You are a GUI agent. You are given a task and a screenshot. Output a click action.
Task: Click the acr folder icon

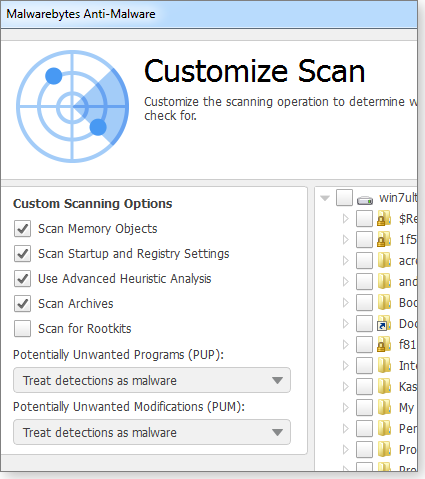[x=384, y=261]
